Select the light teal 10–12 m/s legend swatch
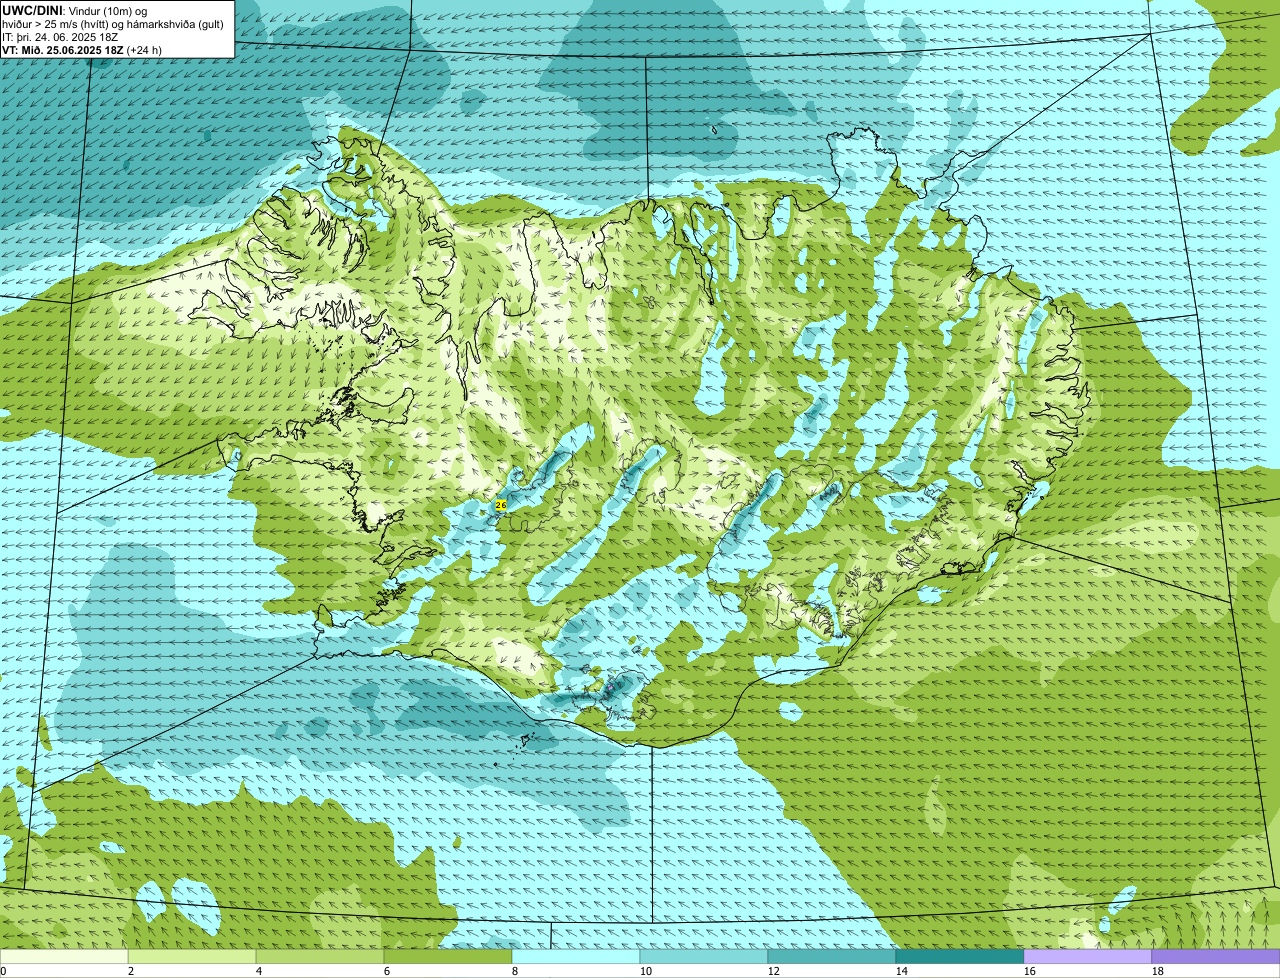This screenshot has height=978, width=1280. tap(704, 956)
